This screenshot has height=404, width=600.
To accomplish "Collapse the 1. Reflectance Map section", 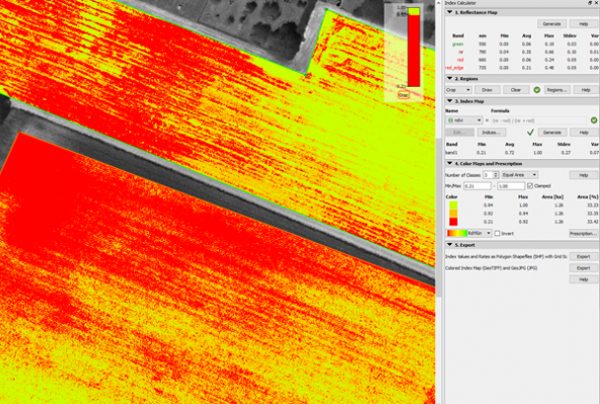I will (448, 12).
